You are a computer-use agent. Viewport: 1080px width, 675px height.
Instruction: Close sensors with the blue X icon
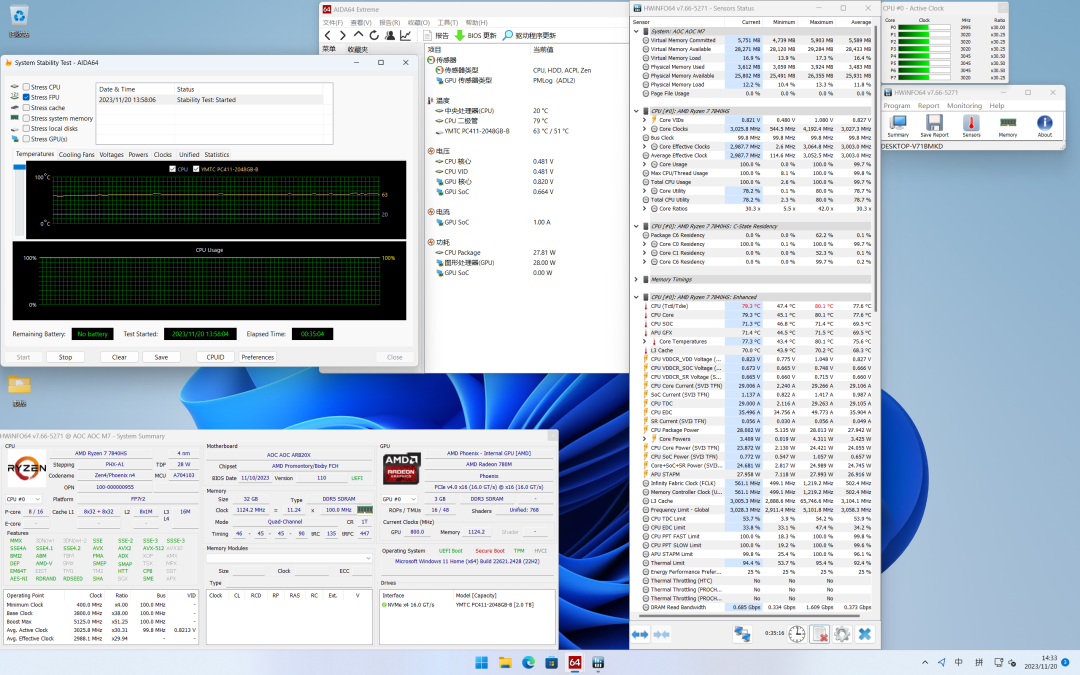point(864,634)
